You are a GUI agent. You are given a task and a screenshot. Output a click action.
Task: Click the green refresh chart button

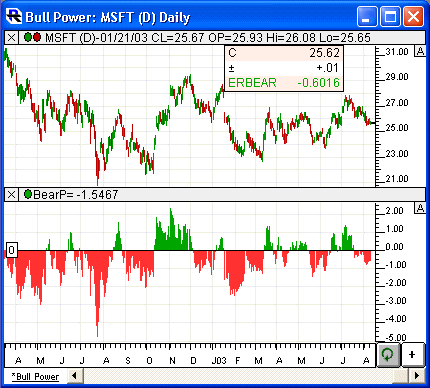point(388,355)
